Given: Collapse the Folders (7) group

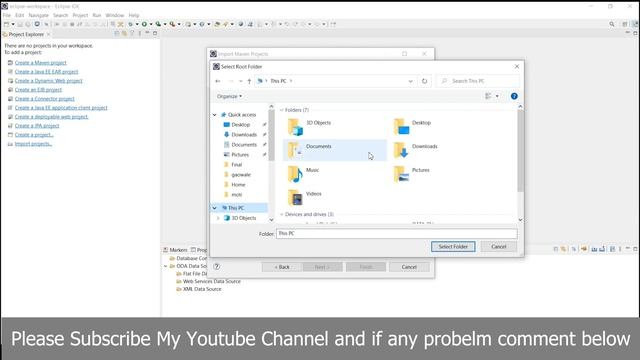Looking at the screenshot, I should coord(281,110).
